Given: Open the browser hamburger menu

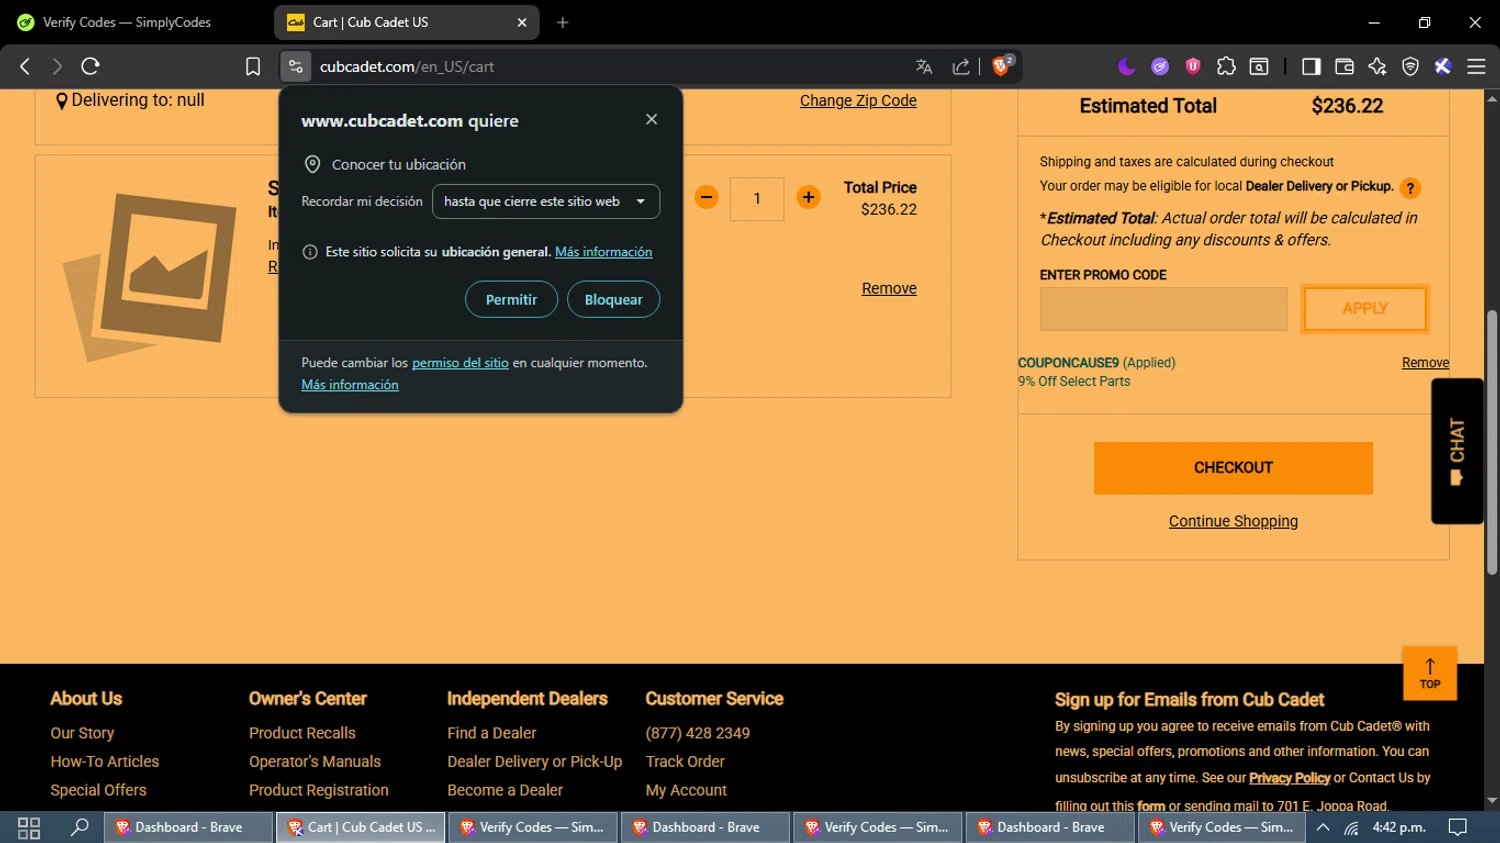Looking at the screenshot, I should [x=1476, y=66].
